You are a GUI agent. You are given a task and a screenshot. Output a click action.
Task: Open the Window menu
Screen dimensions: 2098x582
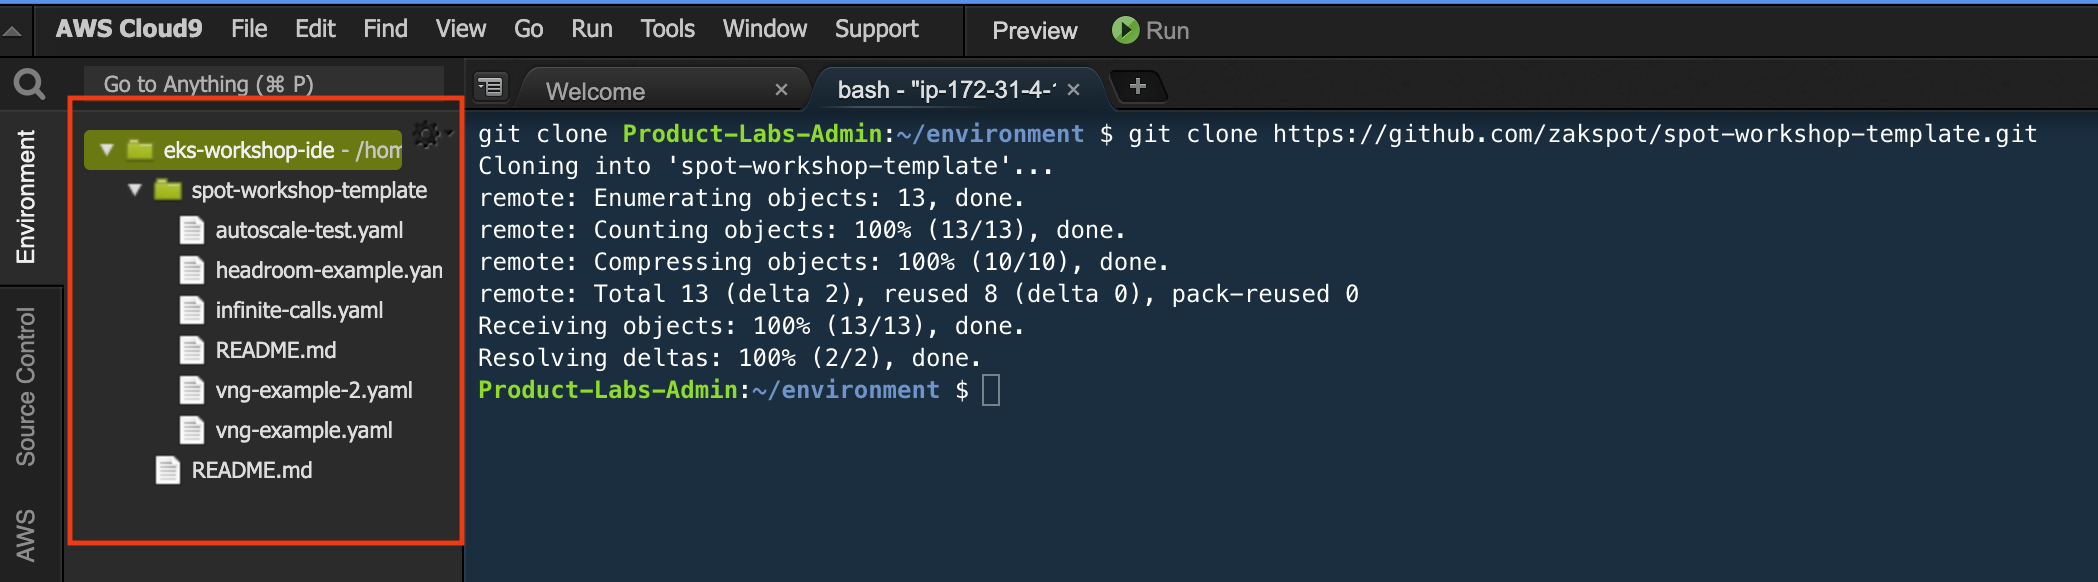point(764,29)
